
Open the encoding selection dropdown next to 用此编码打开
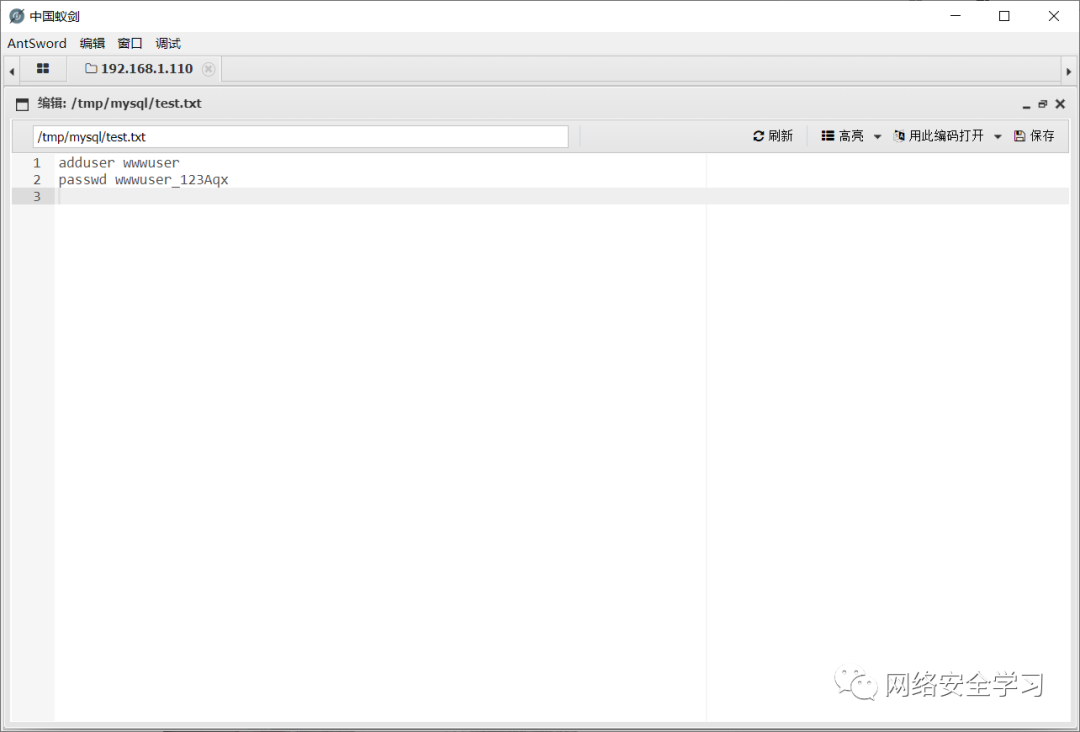997,135
